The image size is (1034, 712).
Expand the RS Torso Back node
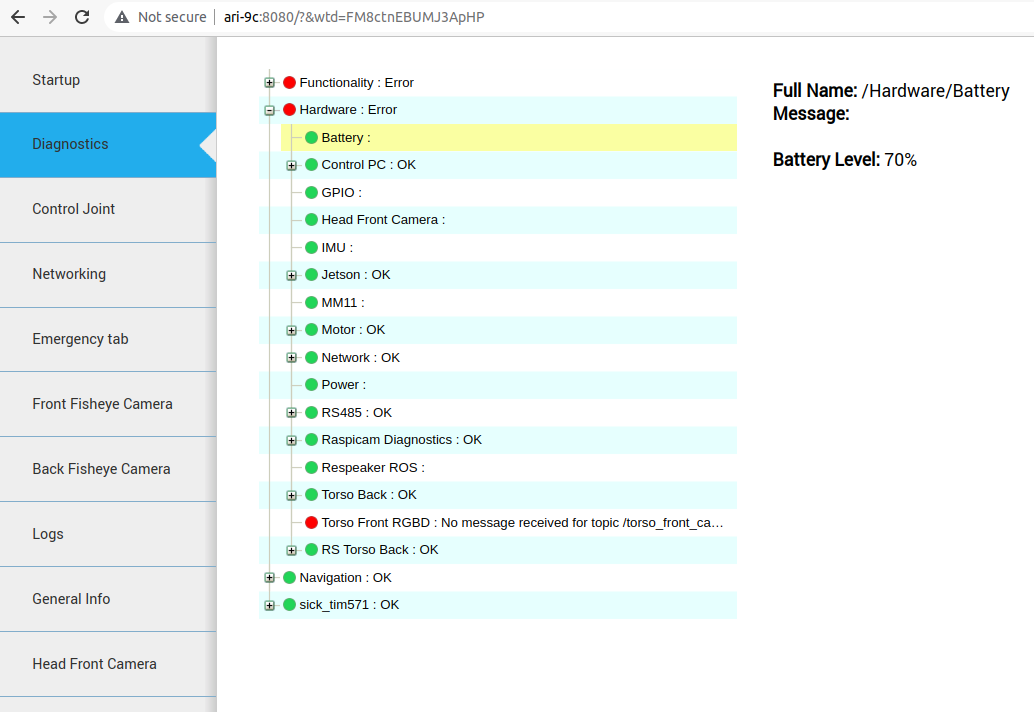(291, 550)
